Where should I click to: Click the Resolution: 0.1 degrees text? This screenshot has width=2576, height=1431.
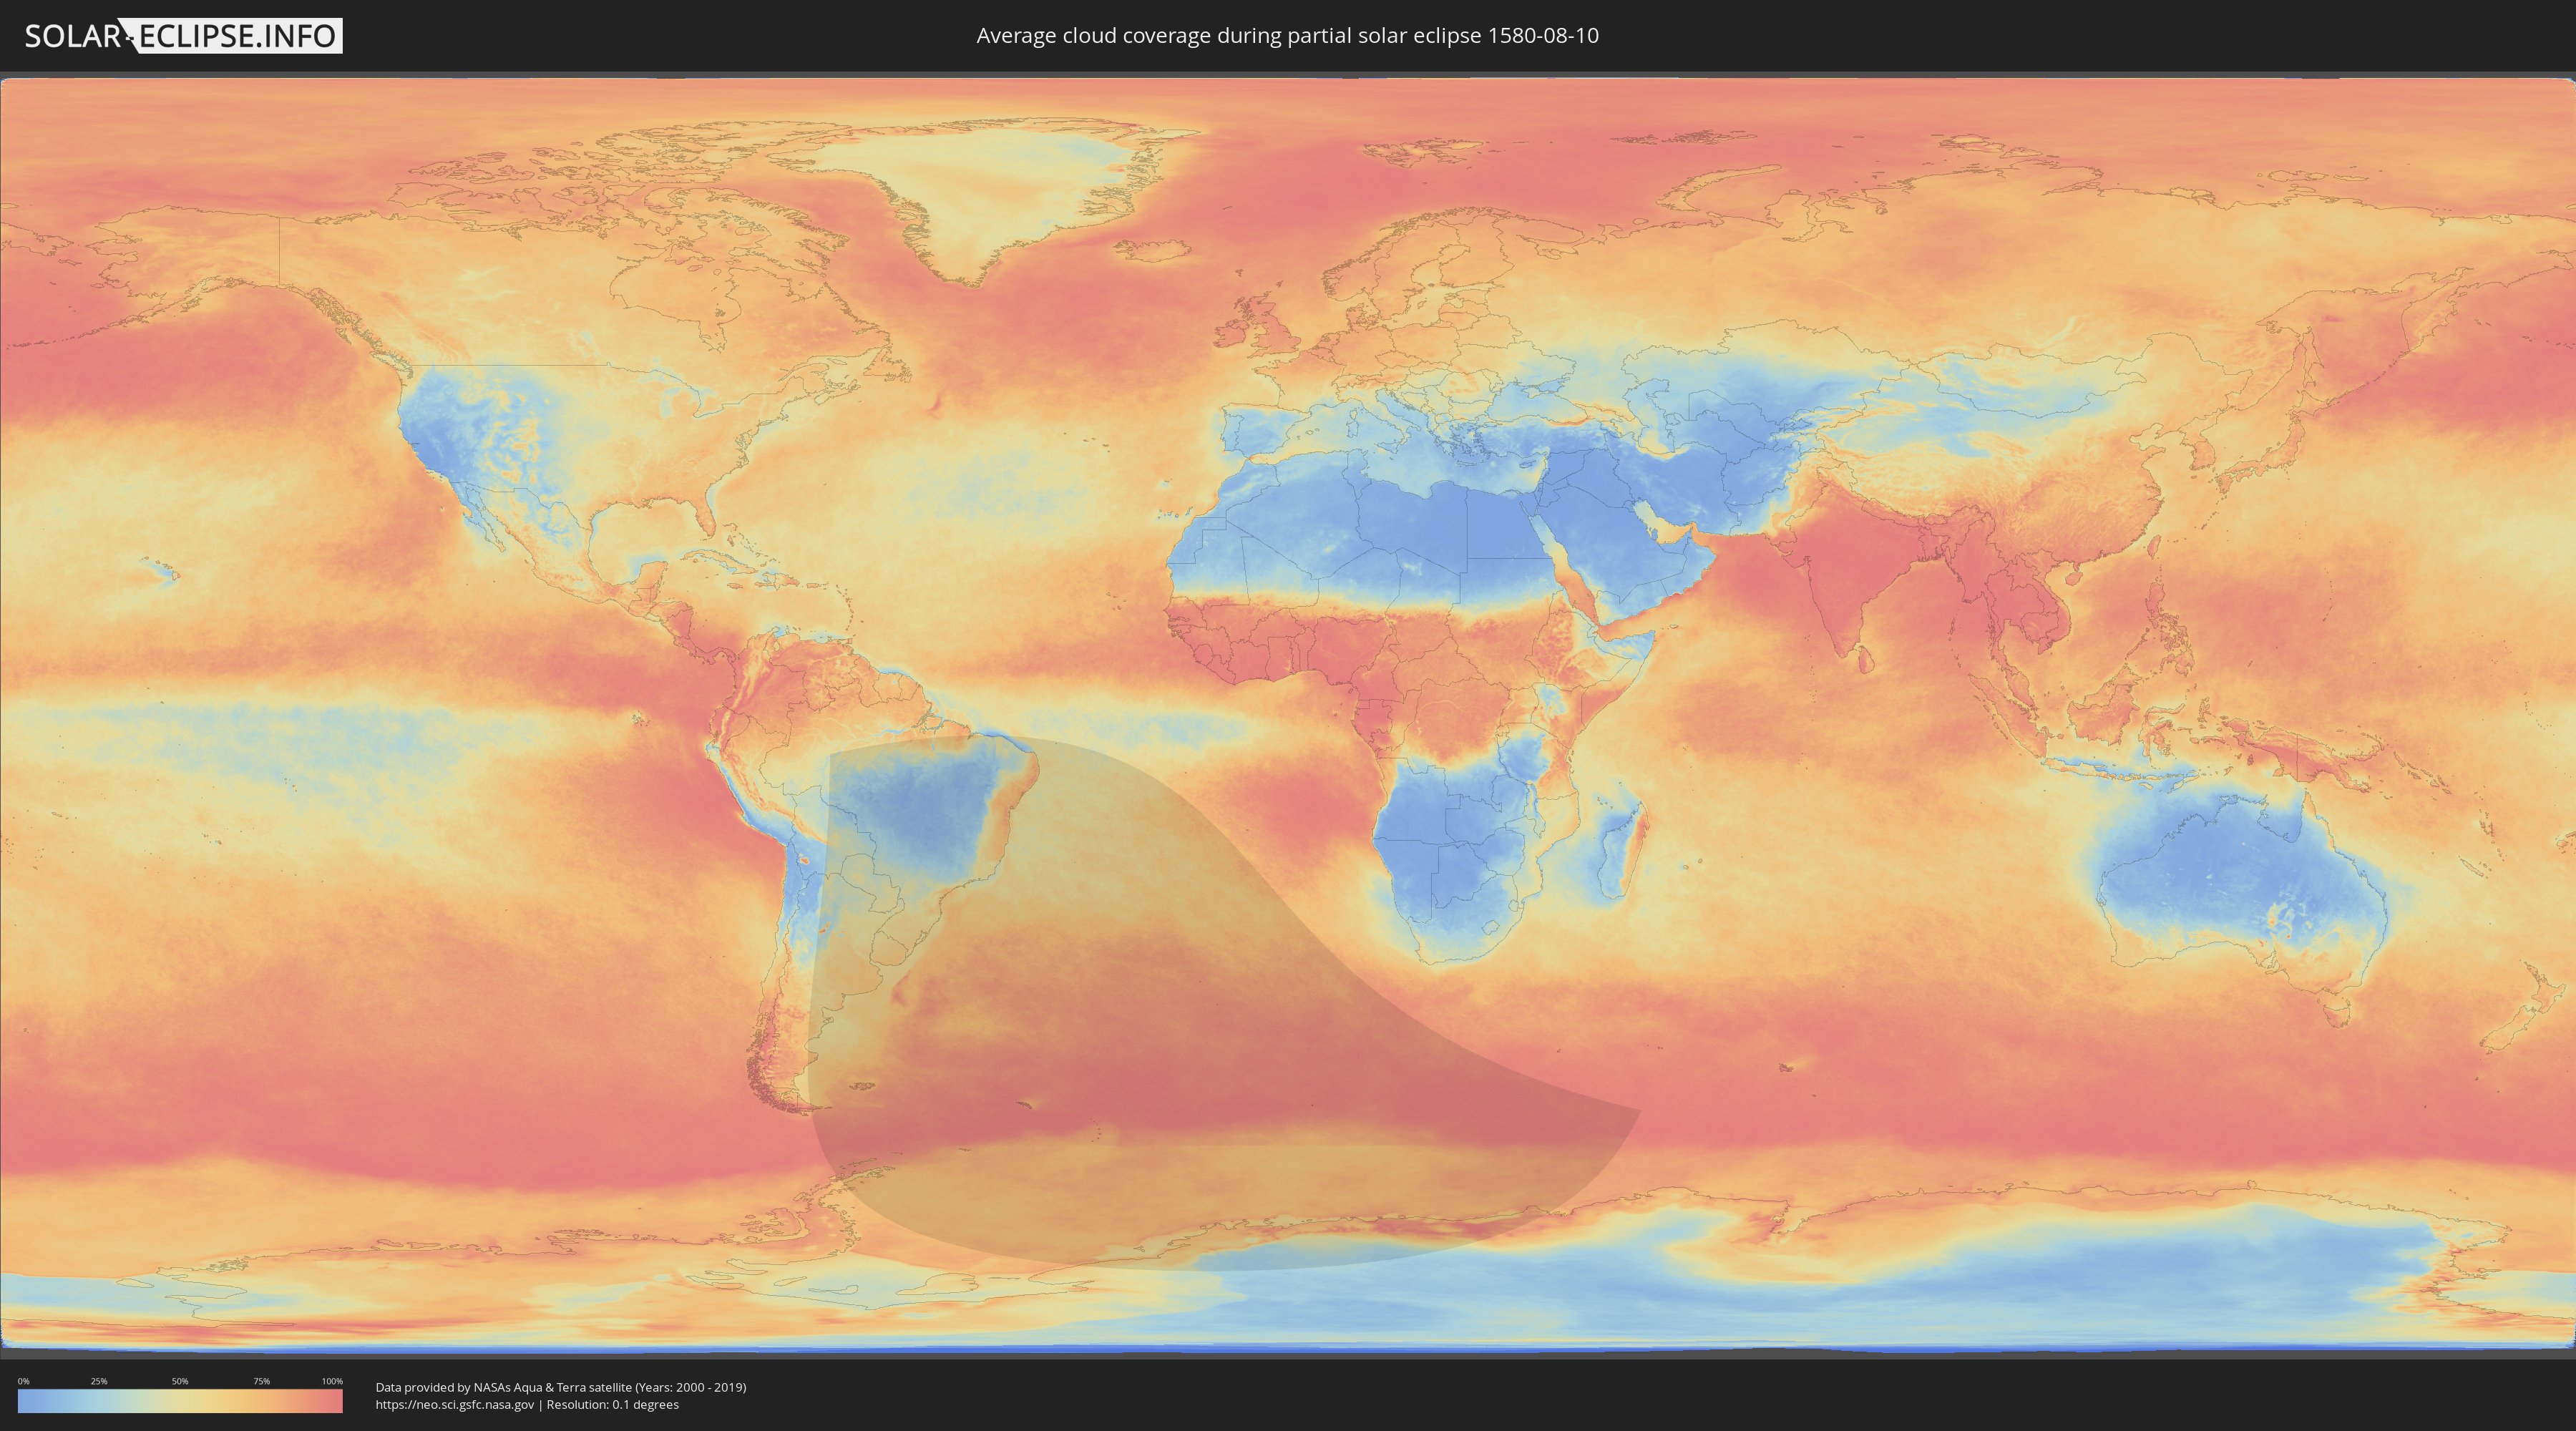613,1405
